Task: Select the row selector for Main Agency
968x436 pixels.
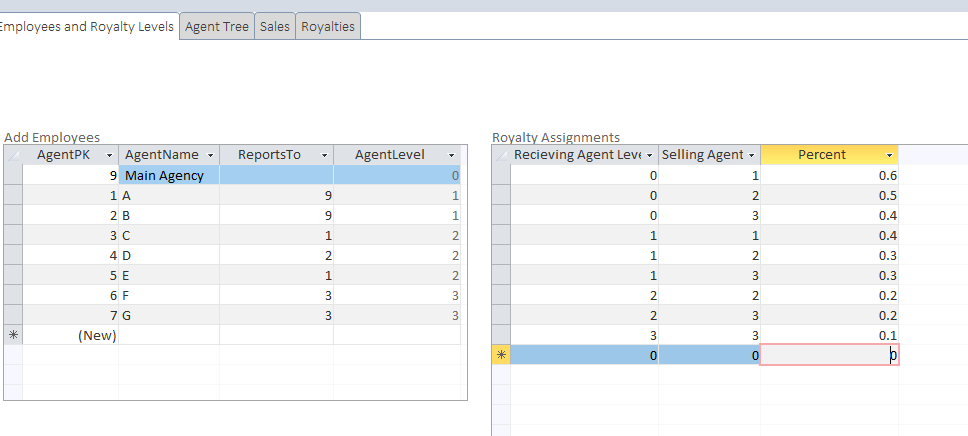Action: pyautogui.click(x=13, y=175)
